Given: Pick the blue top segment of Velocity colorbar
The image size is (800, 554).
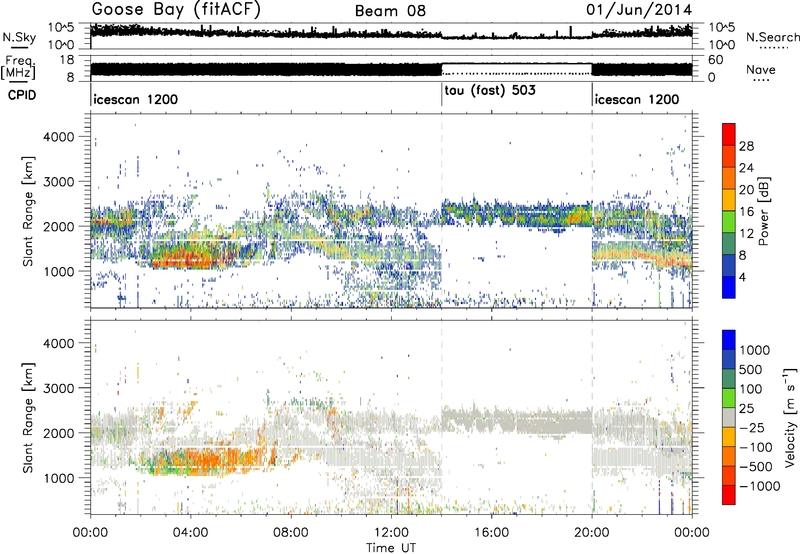Looking at the screenshot, I should point(729,340).
